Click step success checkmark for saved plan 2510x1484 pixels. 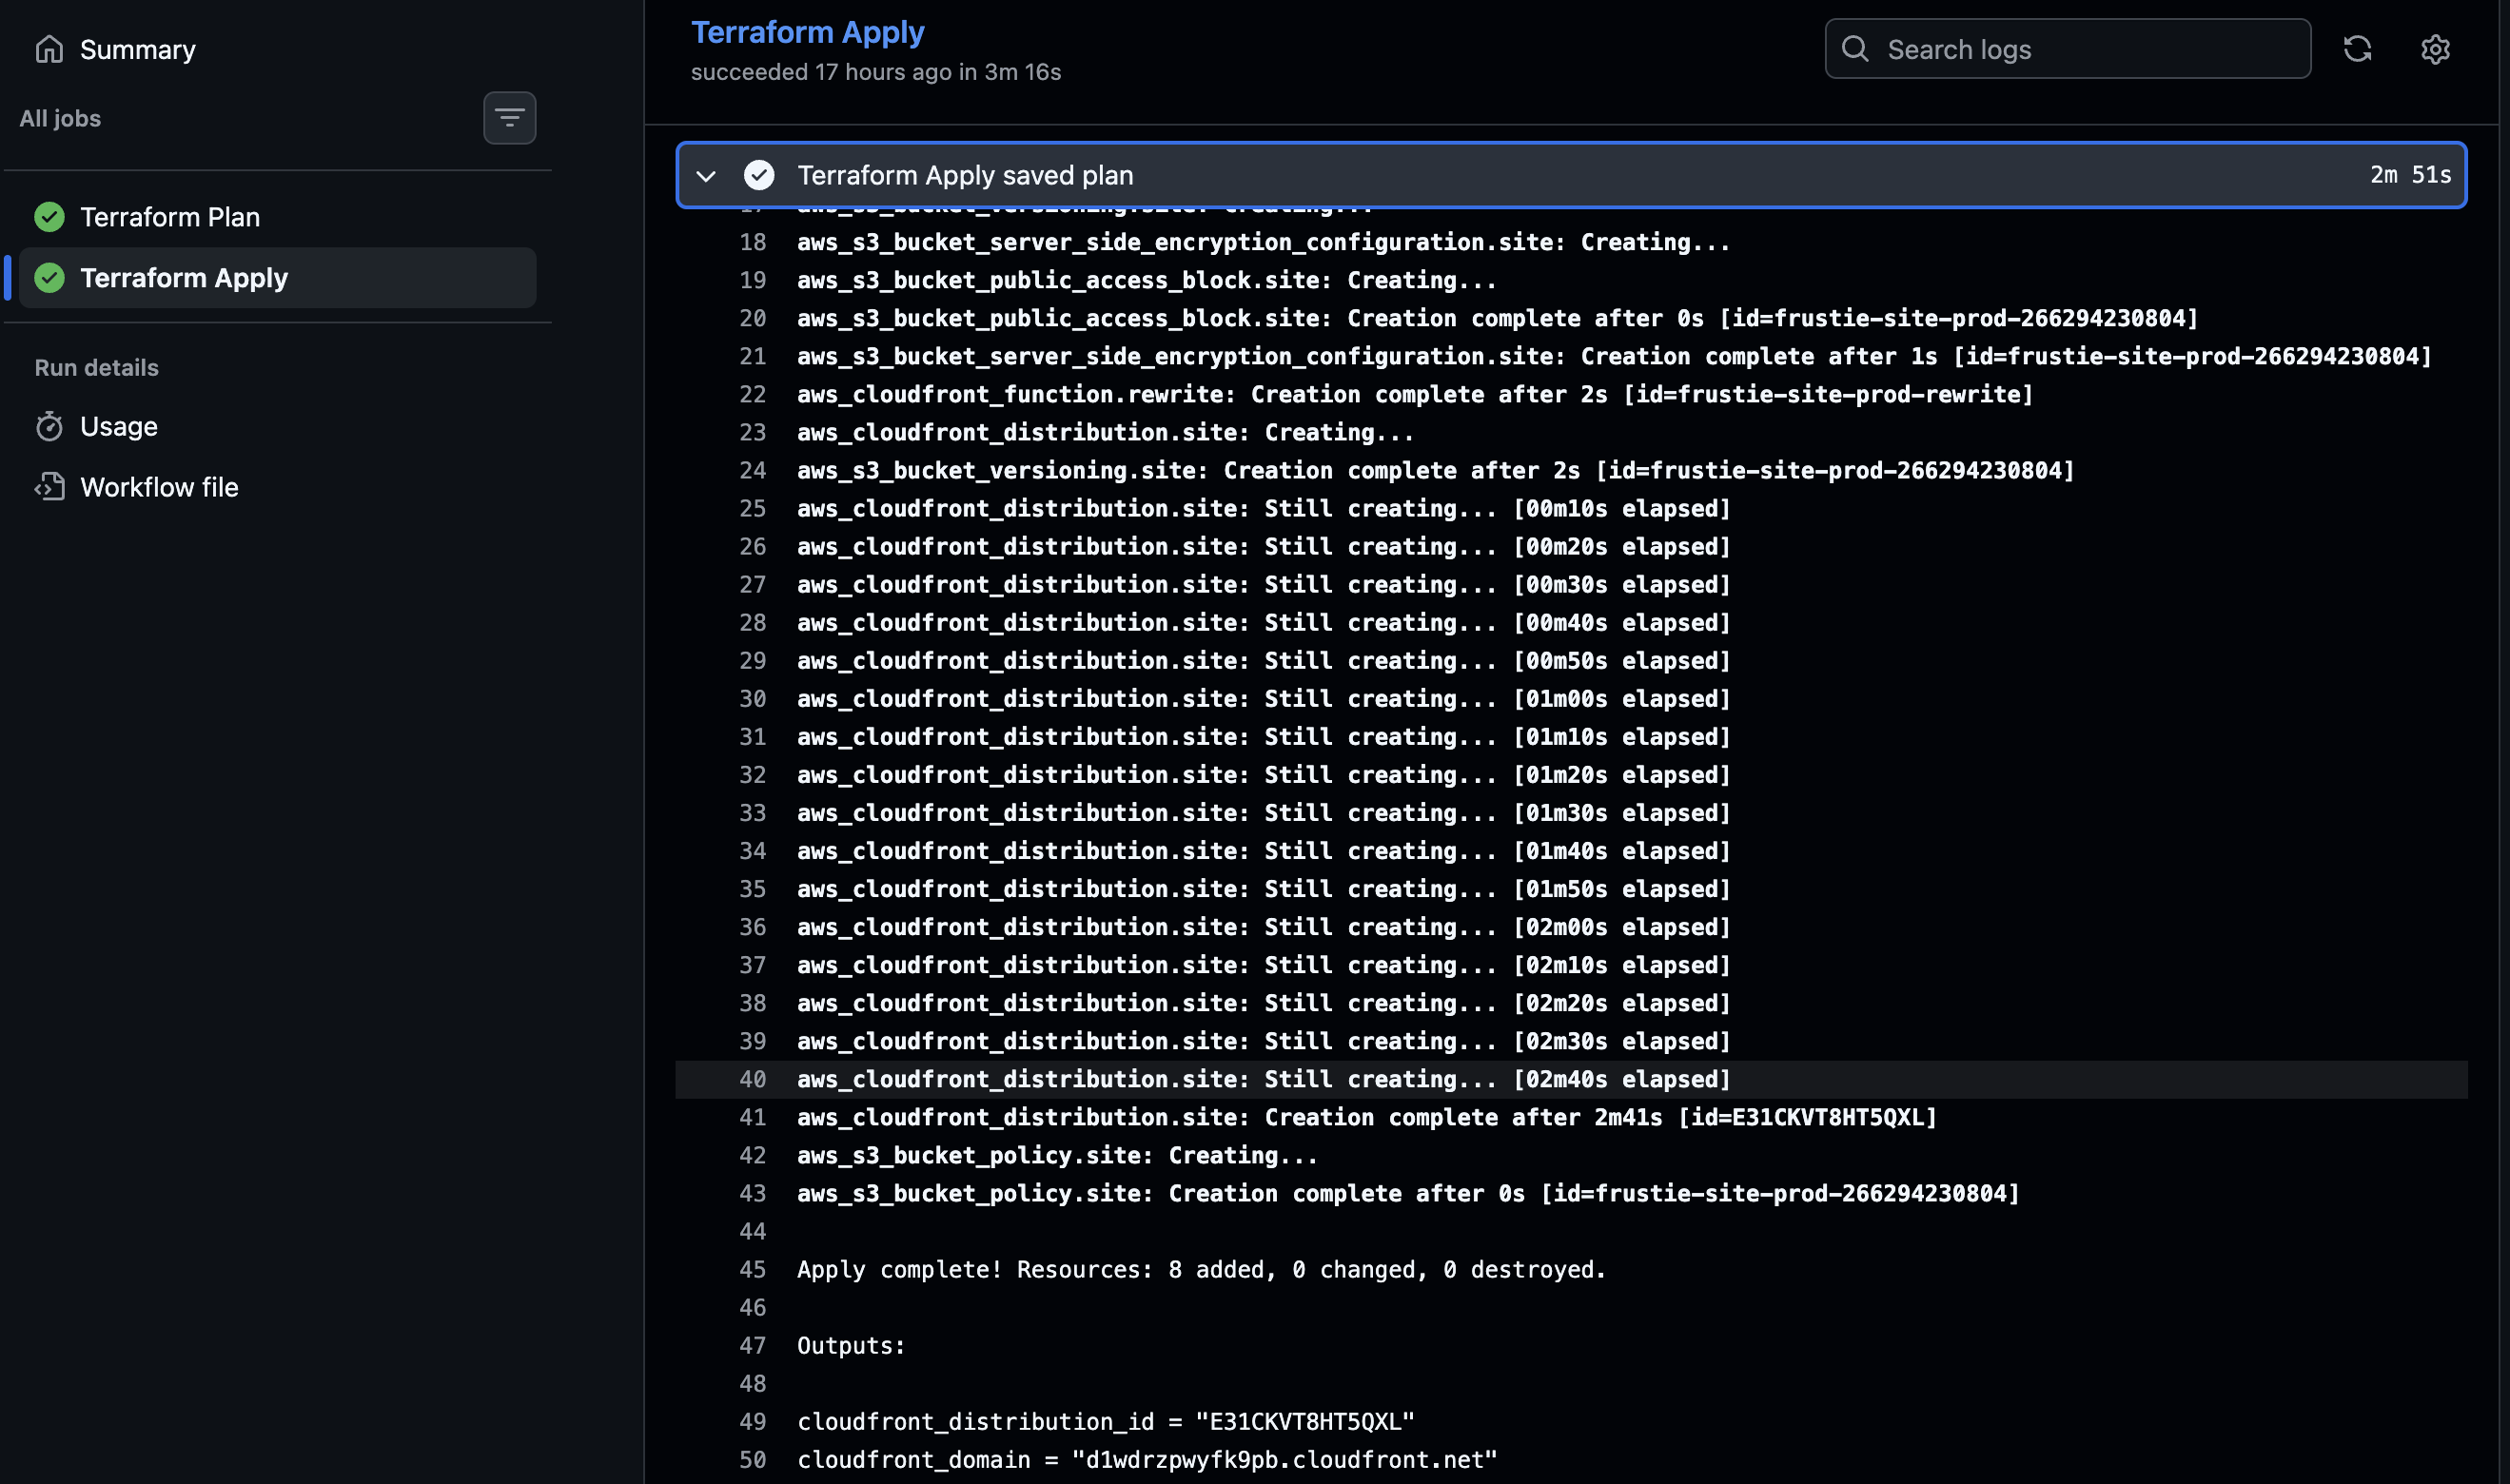click(759, 175)
